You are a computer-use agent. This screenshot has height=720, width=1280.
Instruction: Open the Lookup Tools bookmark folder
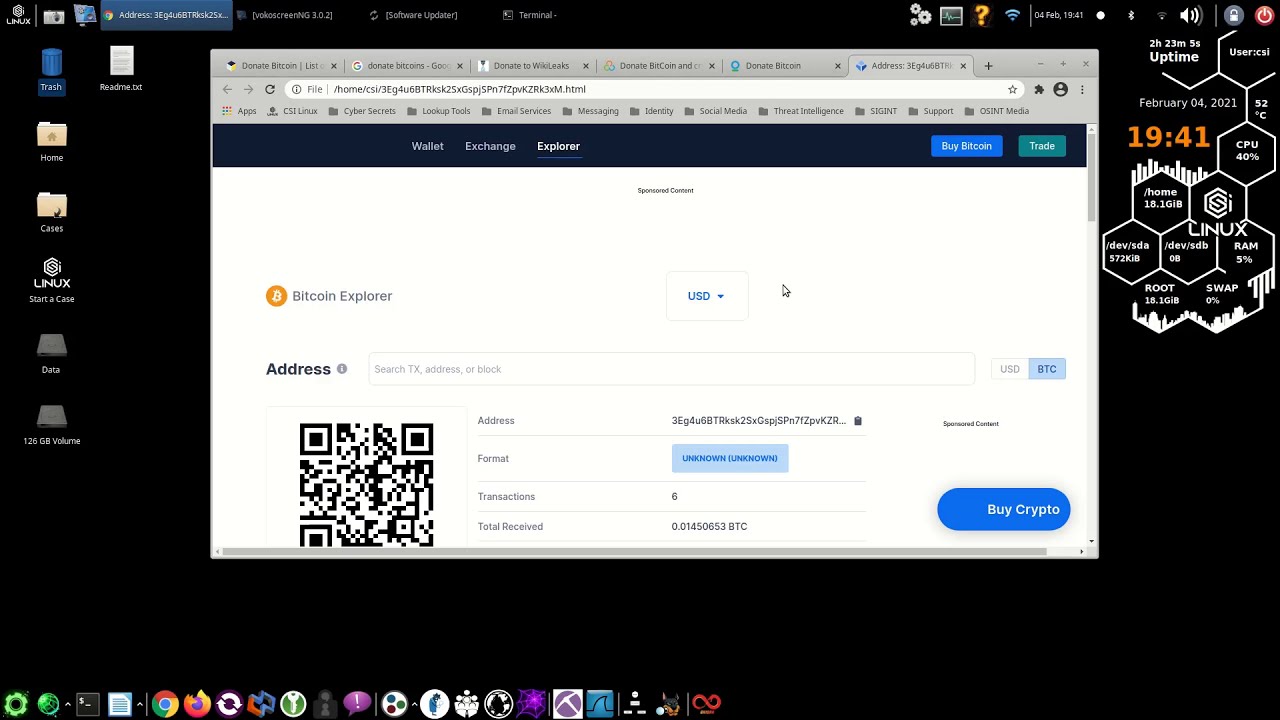click(438, 111)
